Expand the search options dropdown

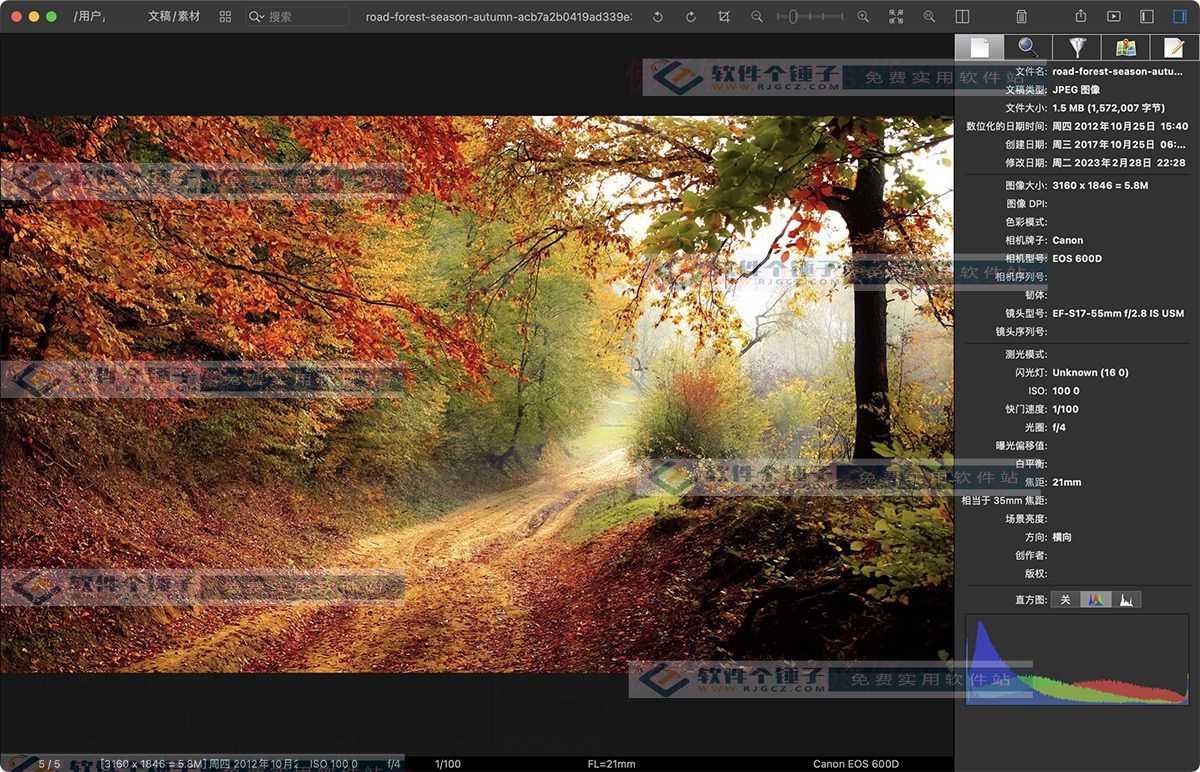coord(257,17)
